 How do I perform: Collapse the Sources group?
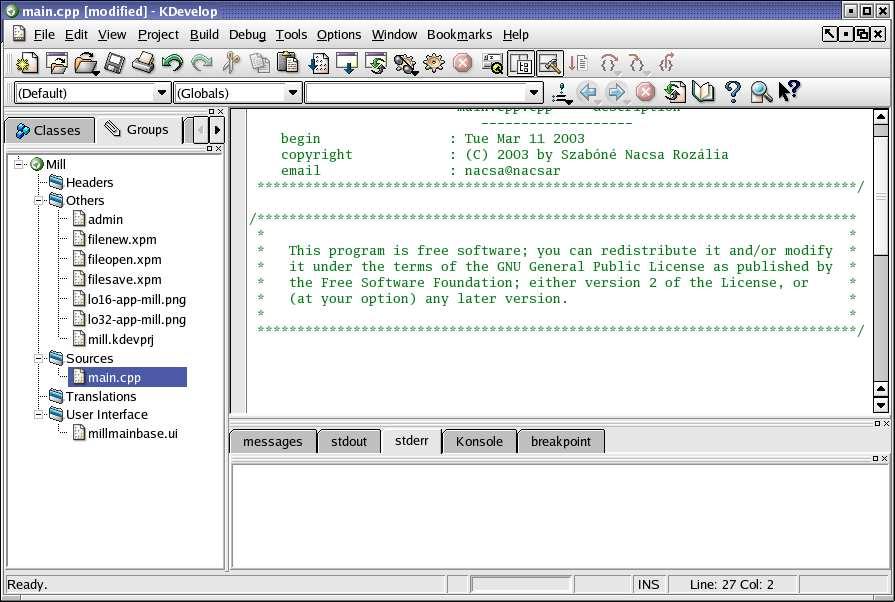click(x=39, y=359)
